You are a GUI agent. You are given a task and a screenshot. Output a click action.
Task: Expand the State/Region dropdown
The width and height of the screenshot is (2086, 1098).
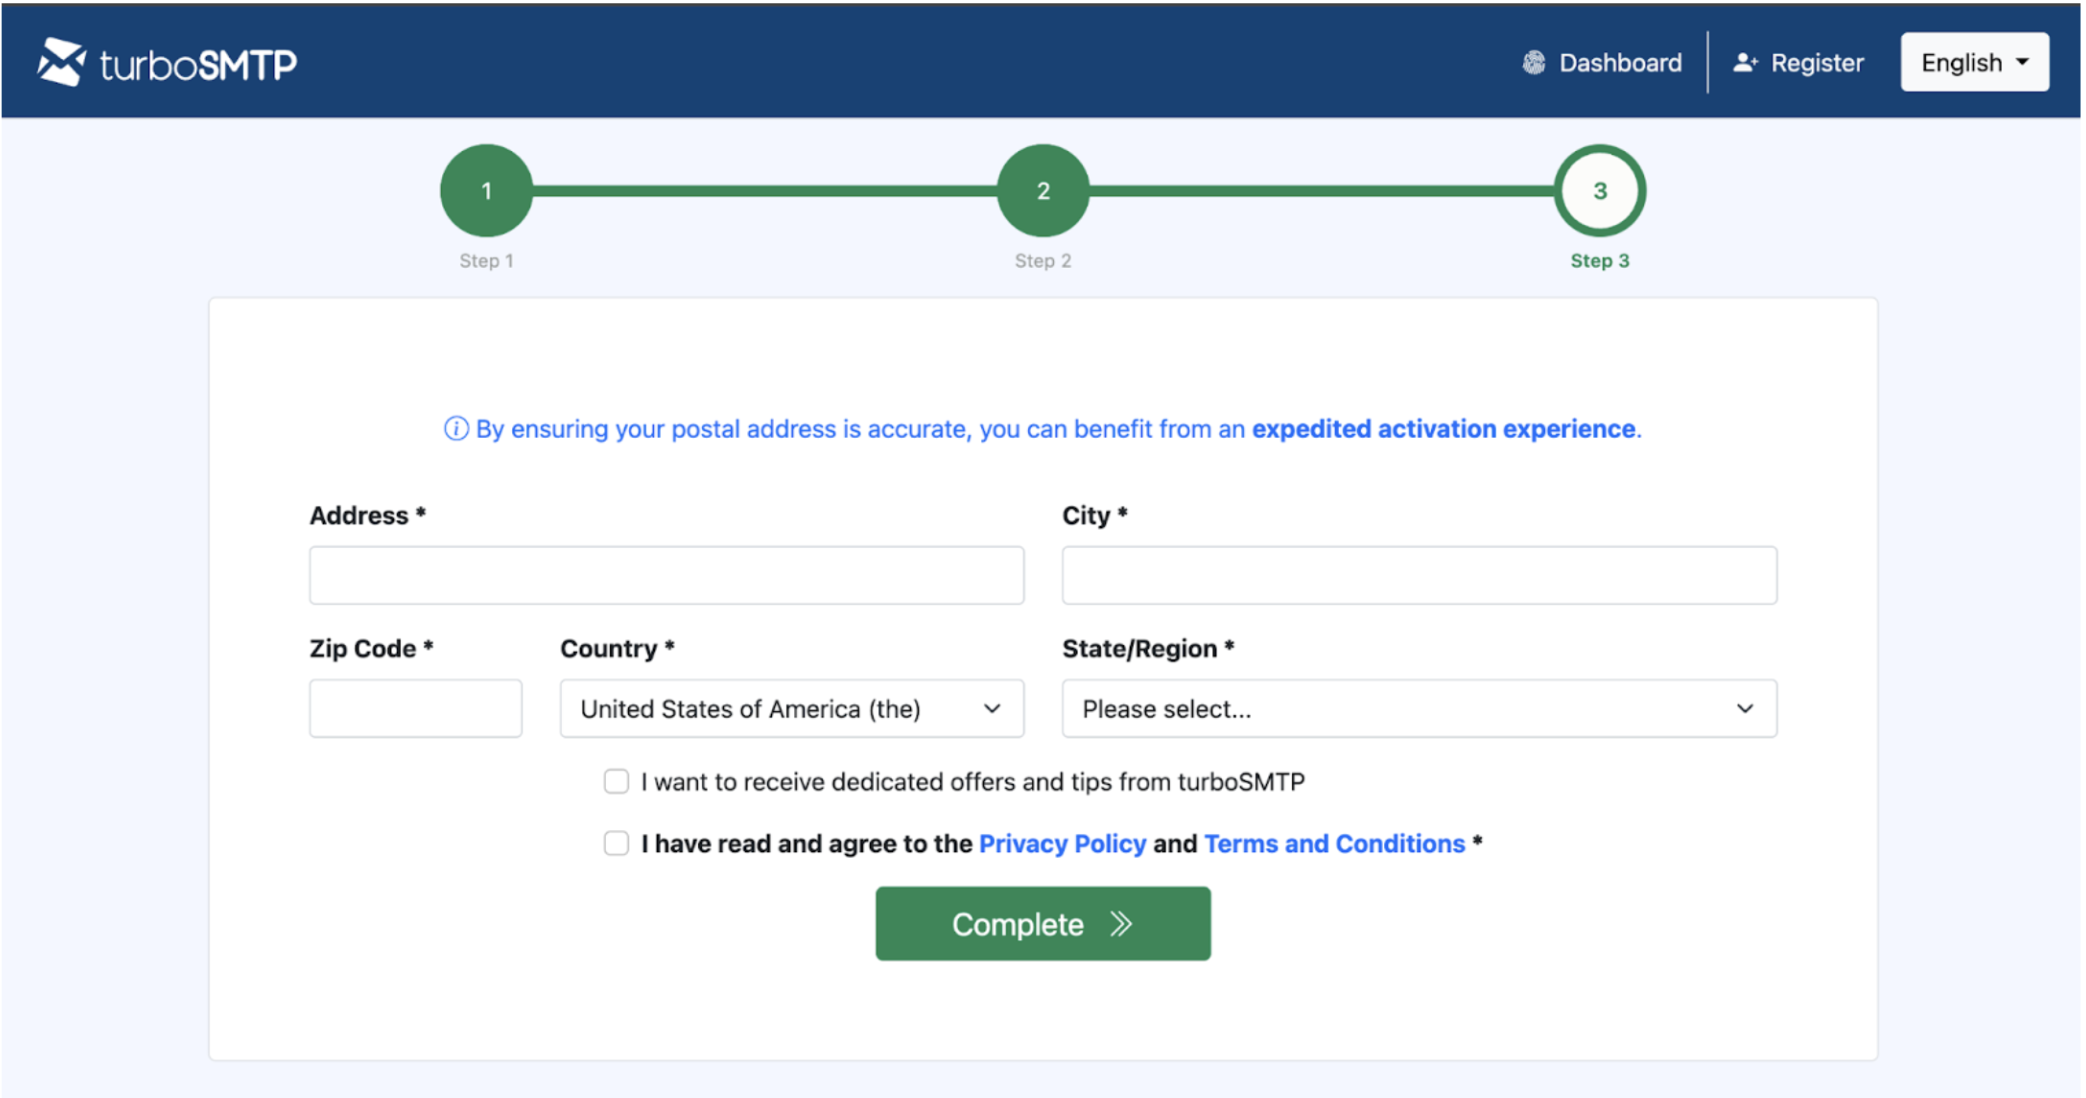tap(1418, 709)
